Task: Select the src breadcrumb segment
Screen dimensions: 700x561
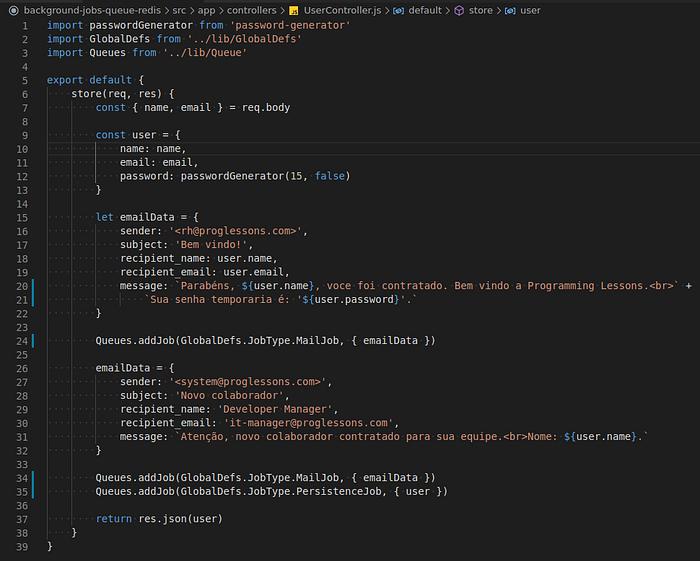Action: [x=179, y=10]
